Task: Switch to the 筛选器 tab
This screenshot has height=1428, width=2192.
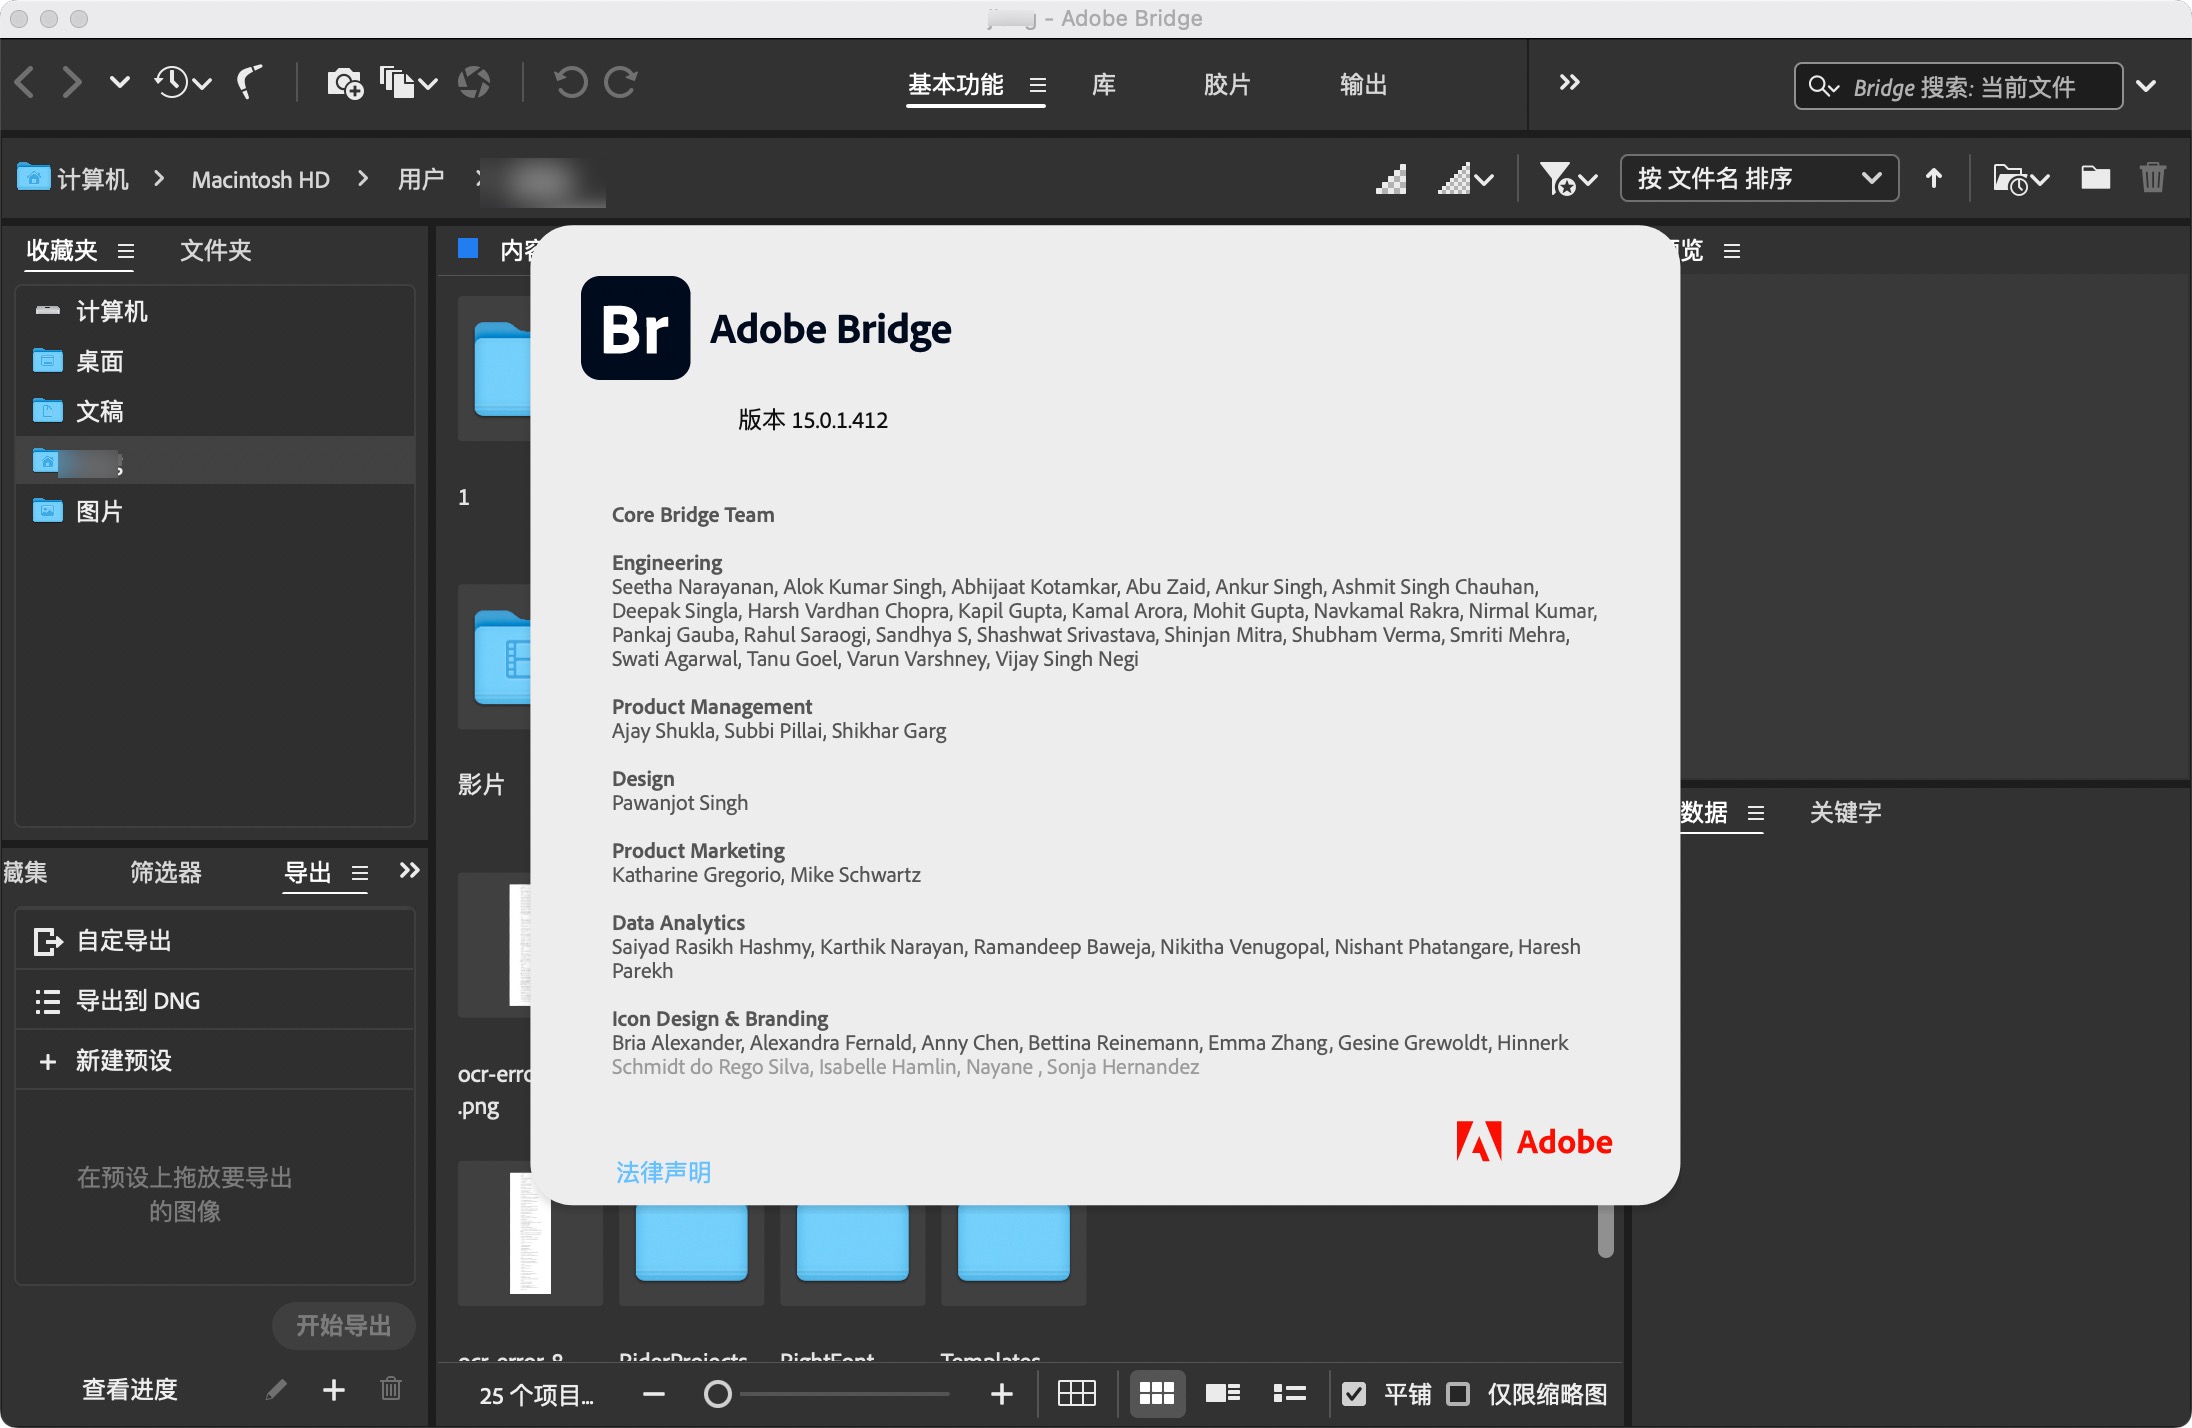Action: coord(166,873)
